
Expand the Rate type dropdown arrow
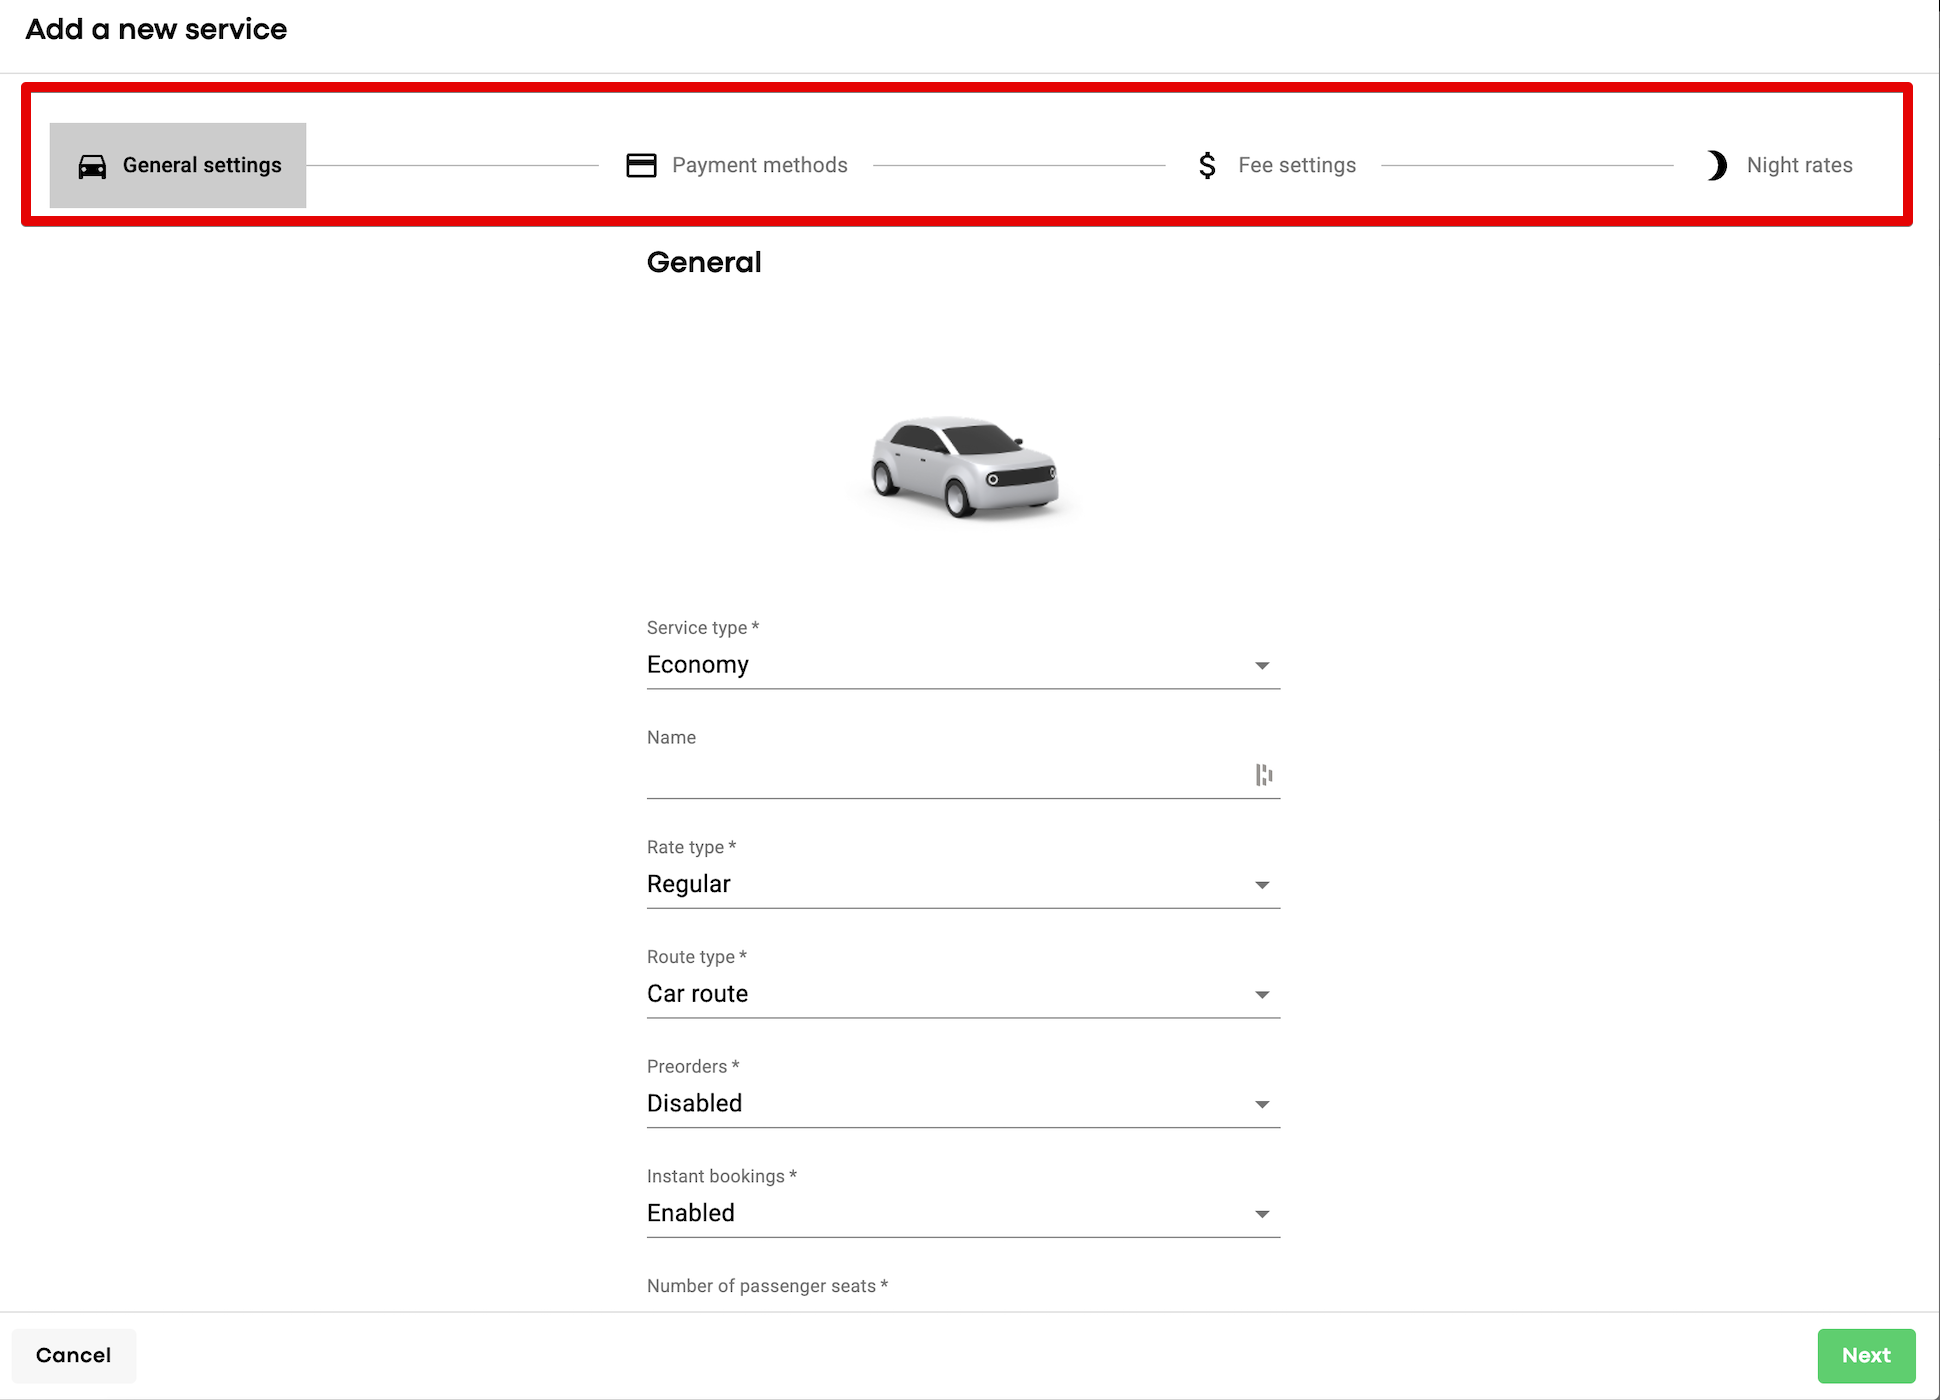(1262, 885)
